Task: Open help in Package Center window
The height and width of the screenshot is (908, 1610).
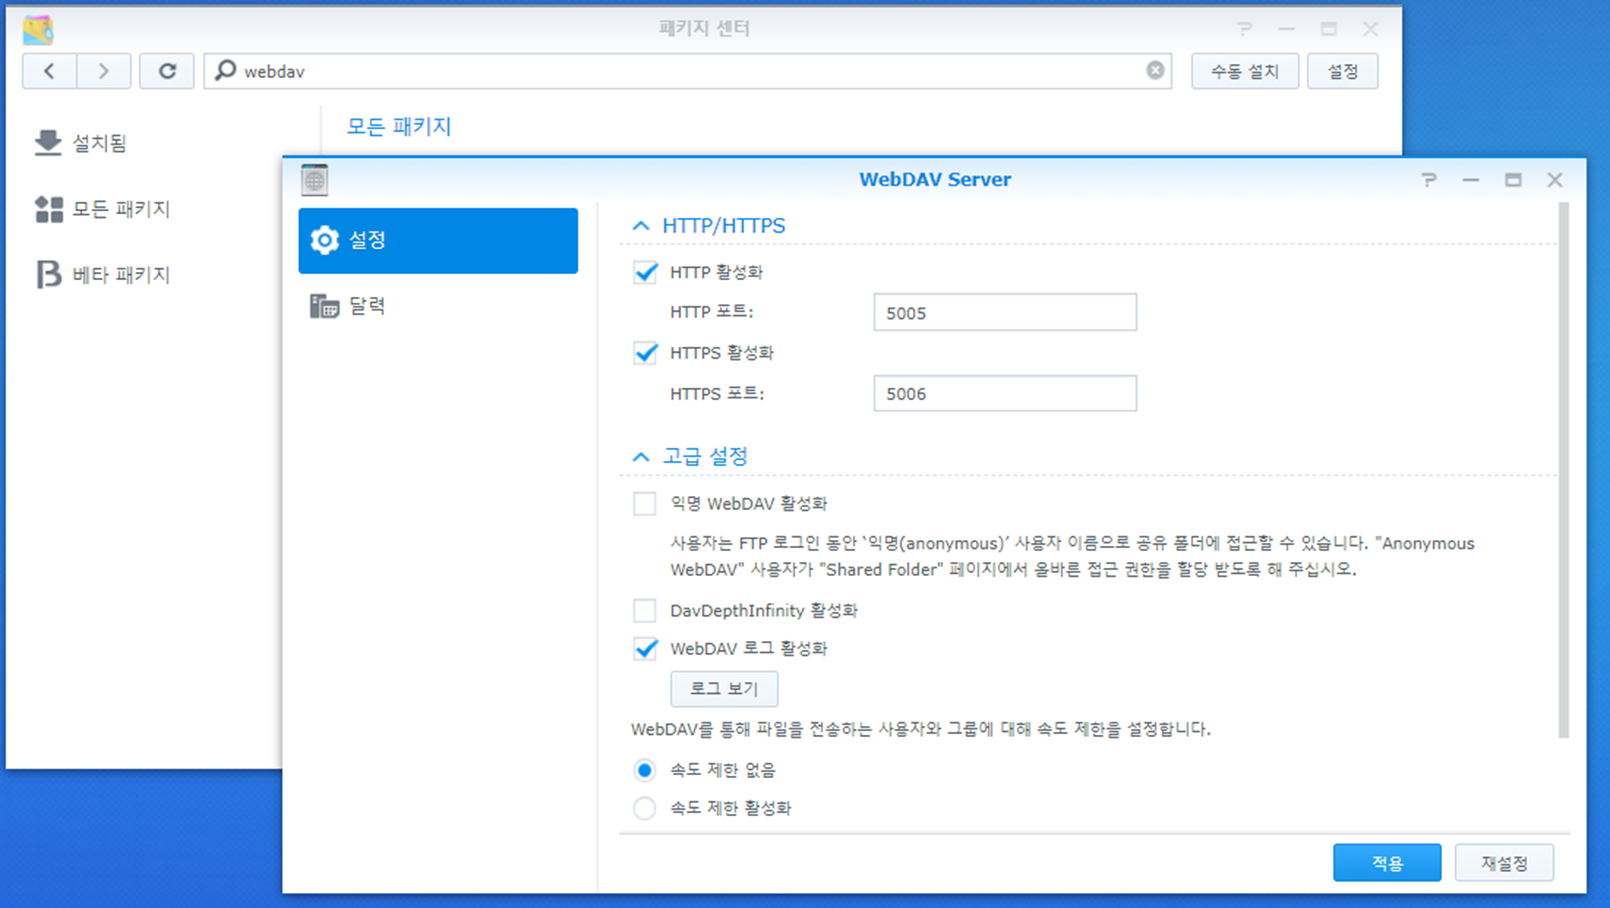Action: [1244, 29]
